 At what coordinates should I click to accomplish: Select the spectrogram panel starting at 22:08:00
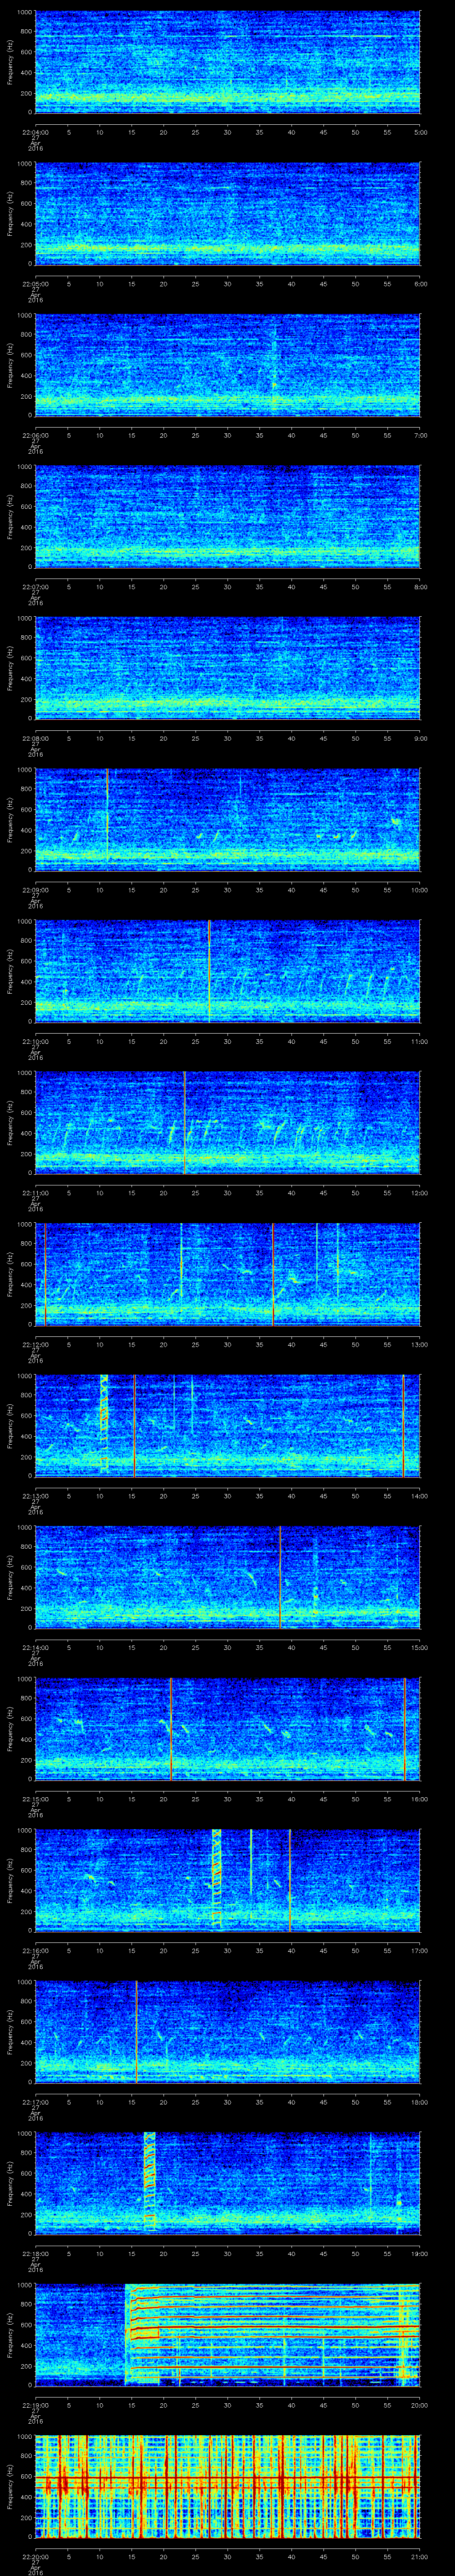click(227, 668)
